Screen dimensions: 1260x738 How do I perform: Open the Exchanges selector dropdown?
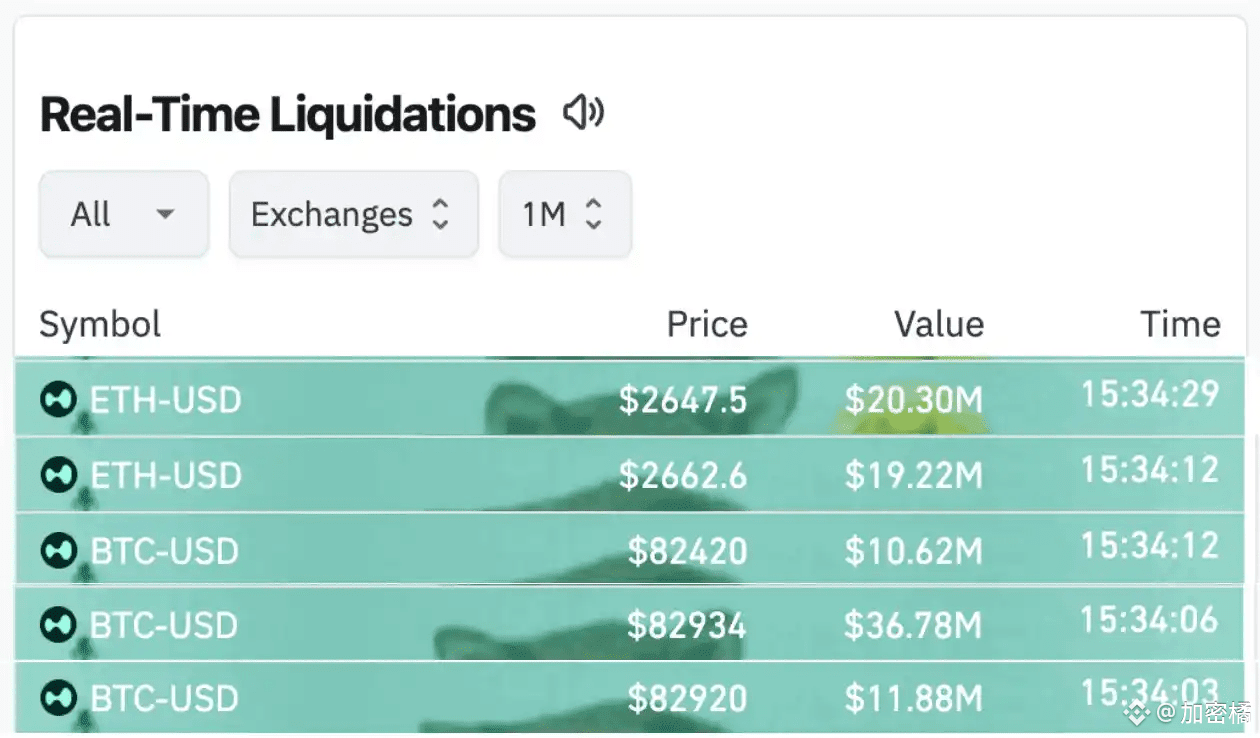point(353,214)
